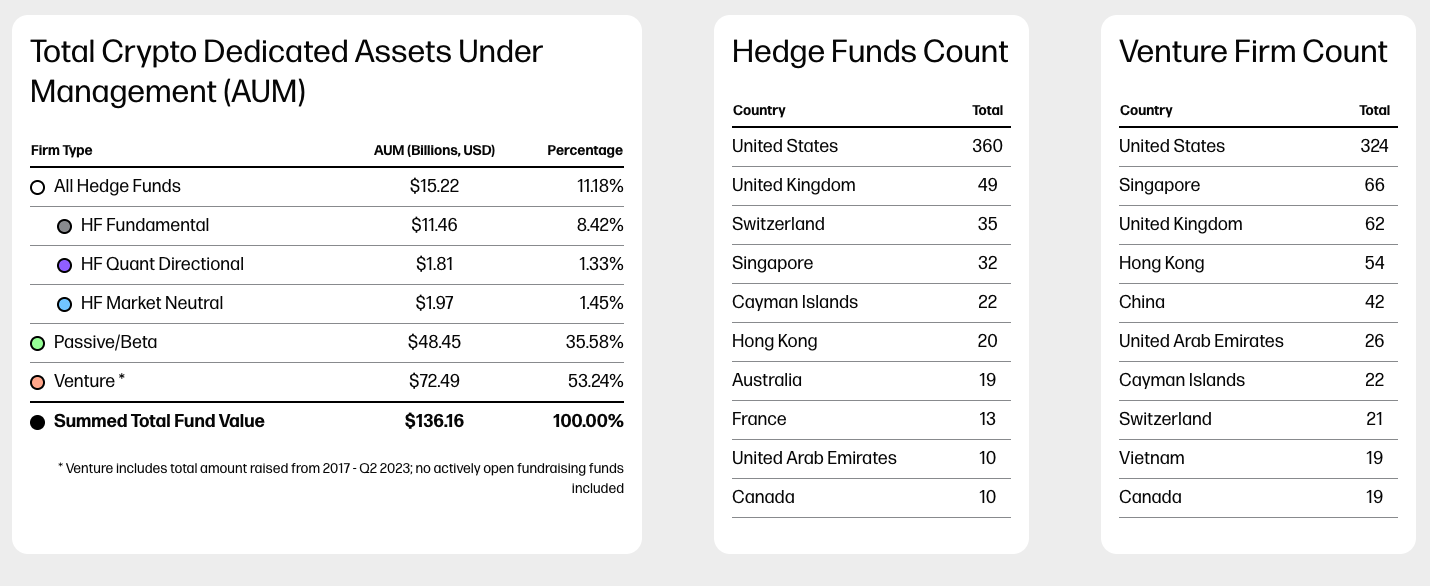Click the AUM (Billions, USD) column header
1430x586 pixels.
click(434, 150)
